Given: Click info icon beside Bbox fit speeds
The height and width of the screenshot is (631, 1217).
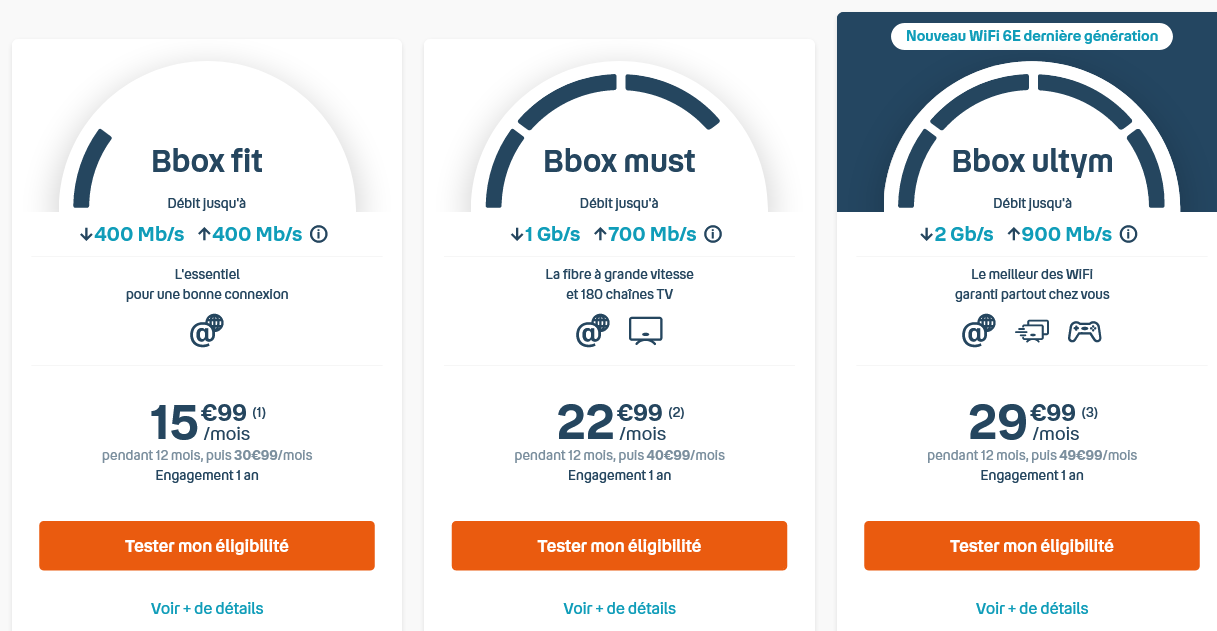Looking at the screenshot, I should click(319, 234).
